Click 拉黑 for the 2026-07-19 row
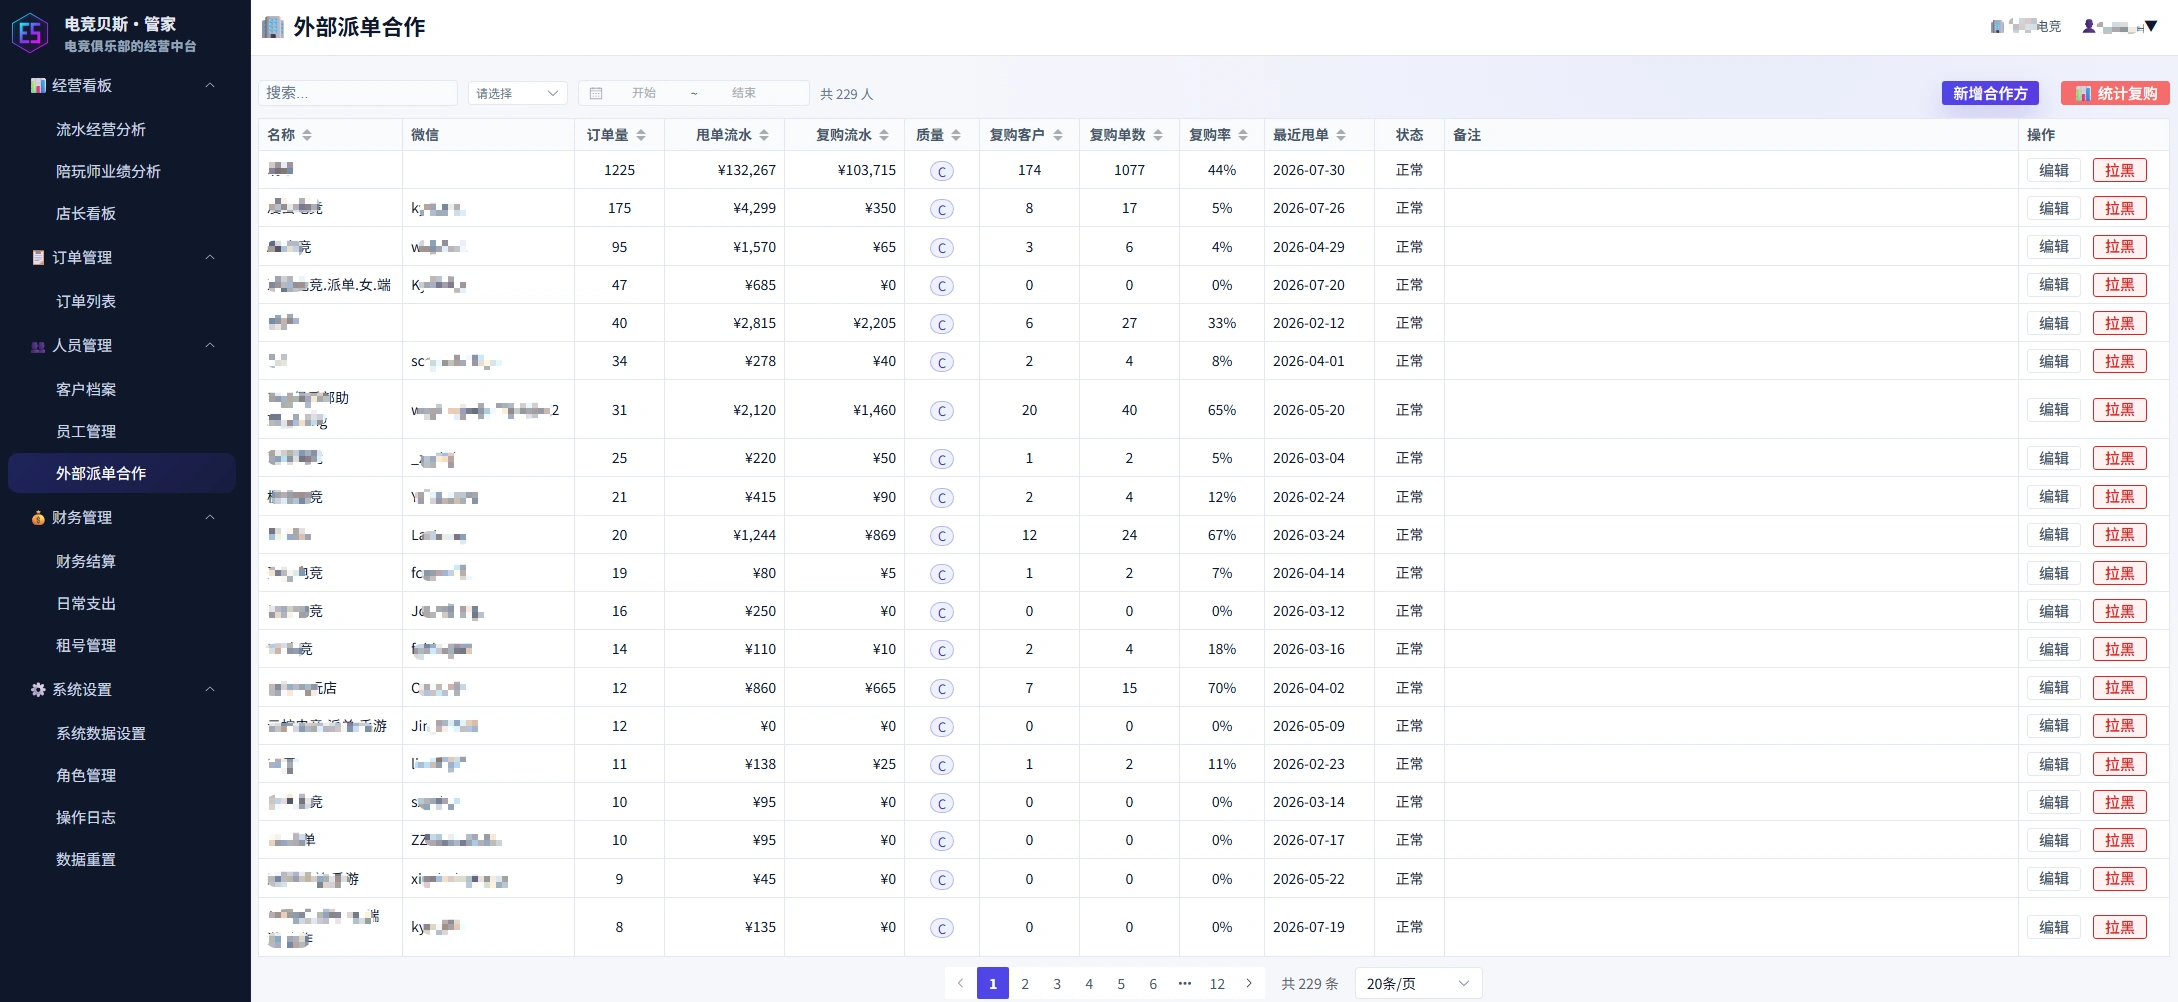The width and height of the screenshot is (2178, 1002). point(2120,927)
